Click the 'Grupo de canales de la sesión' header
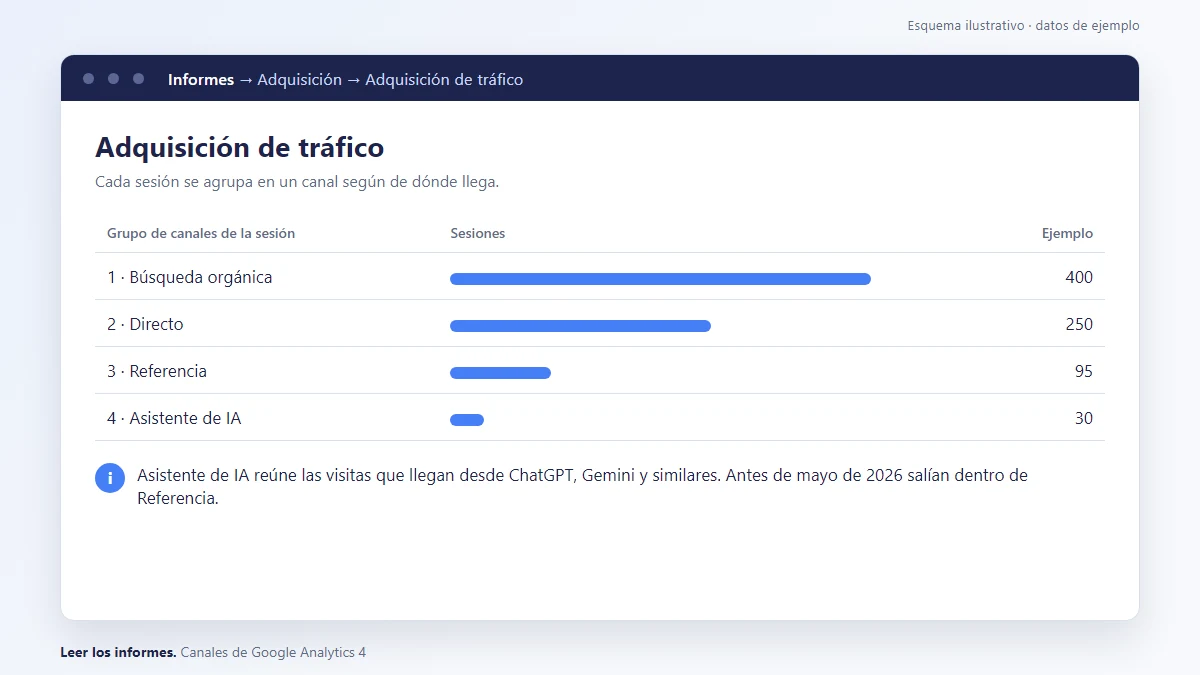The image size is (1200, 675). (201, 233)
